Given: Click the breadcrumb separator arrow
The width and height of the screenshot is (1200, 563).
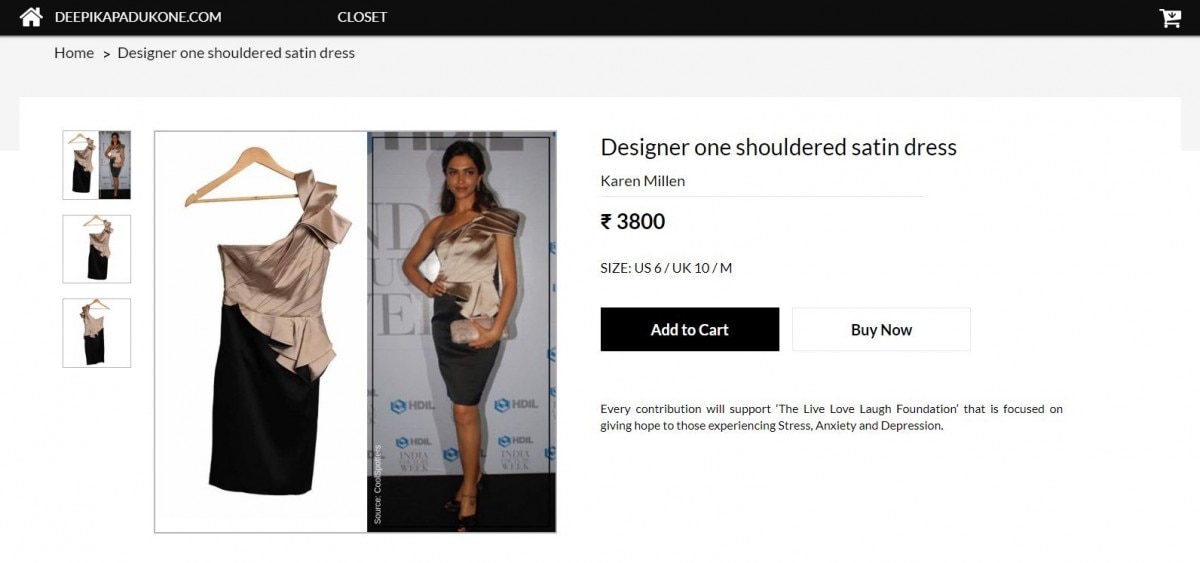Looking at the screenshot, I should [106, 54].
